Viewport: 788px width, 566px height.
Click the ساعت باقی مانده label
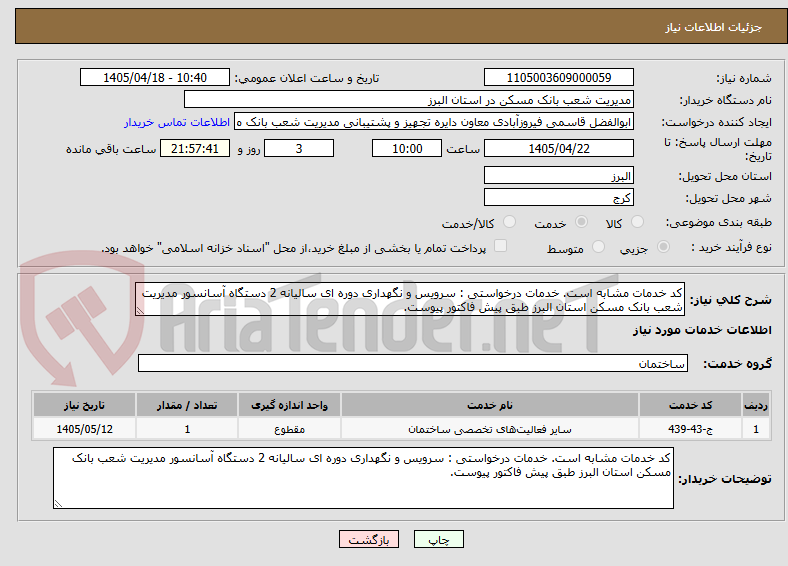coord(111,149)
